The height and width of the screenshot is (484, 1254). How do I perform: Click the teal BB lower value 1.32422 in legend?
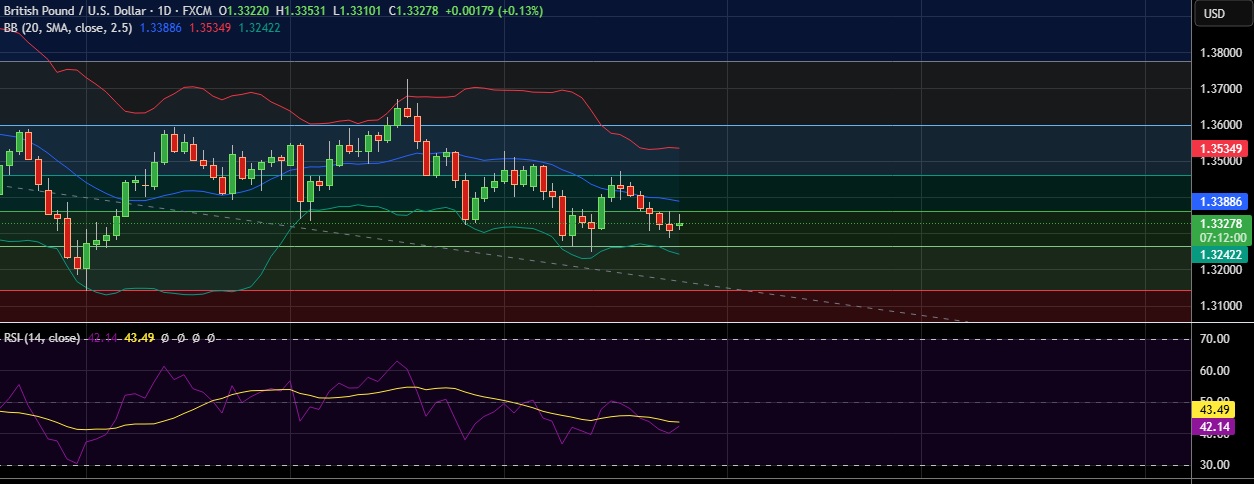tap(259, 28)
